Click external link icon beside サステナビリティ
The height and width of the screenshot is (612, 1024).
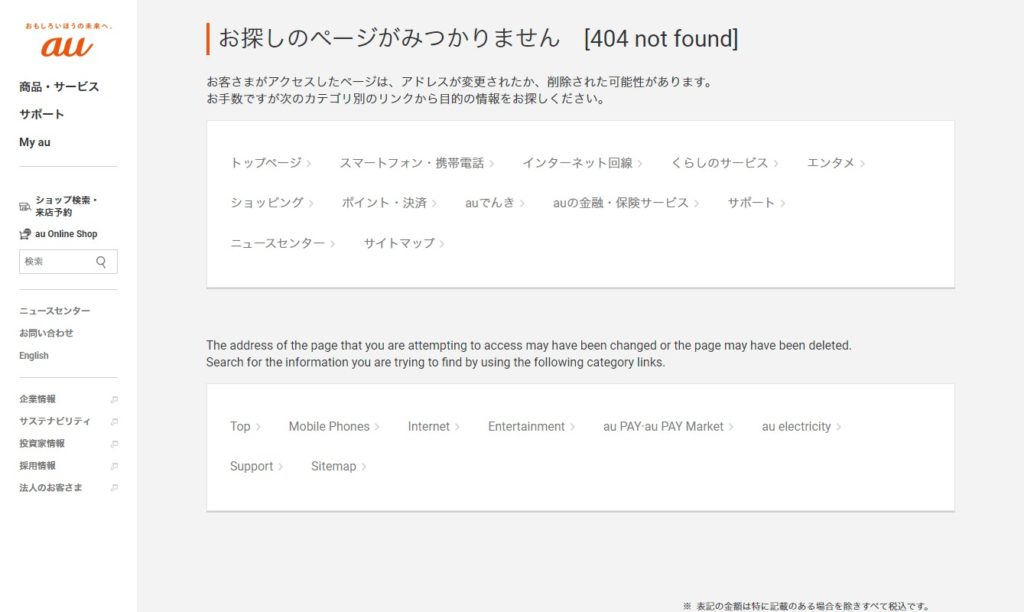pyautogui.click(x=114, y=422)
